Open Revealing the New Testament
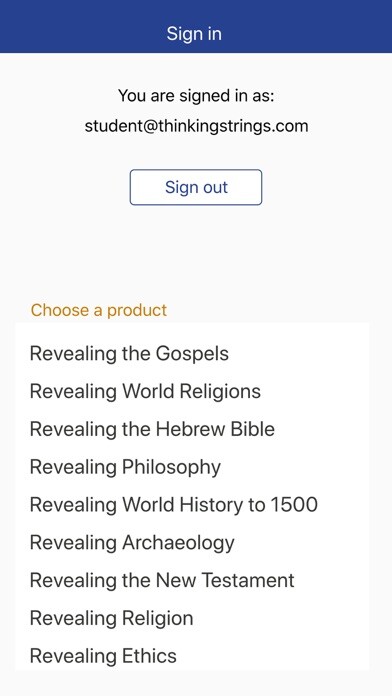 point(192,580)
